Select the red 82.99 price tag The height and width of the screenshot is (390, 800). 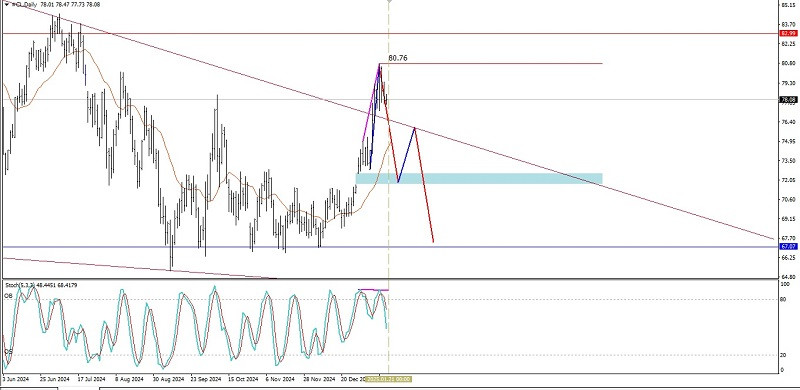[x=788, y=33]
